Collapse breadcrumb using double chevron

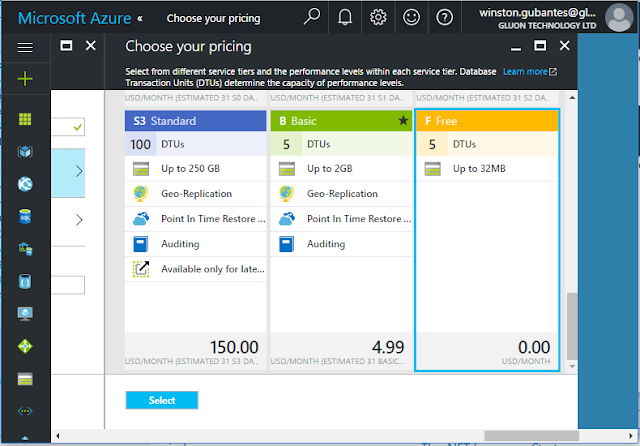(140, 18)
